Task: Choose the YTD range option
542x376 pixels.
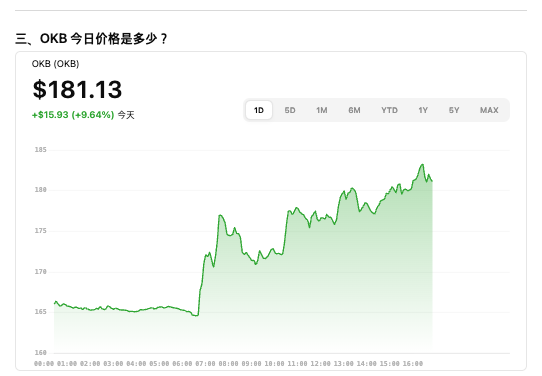Action: tap(389, 110)
